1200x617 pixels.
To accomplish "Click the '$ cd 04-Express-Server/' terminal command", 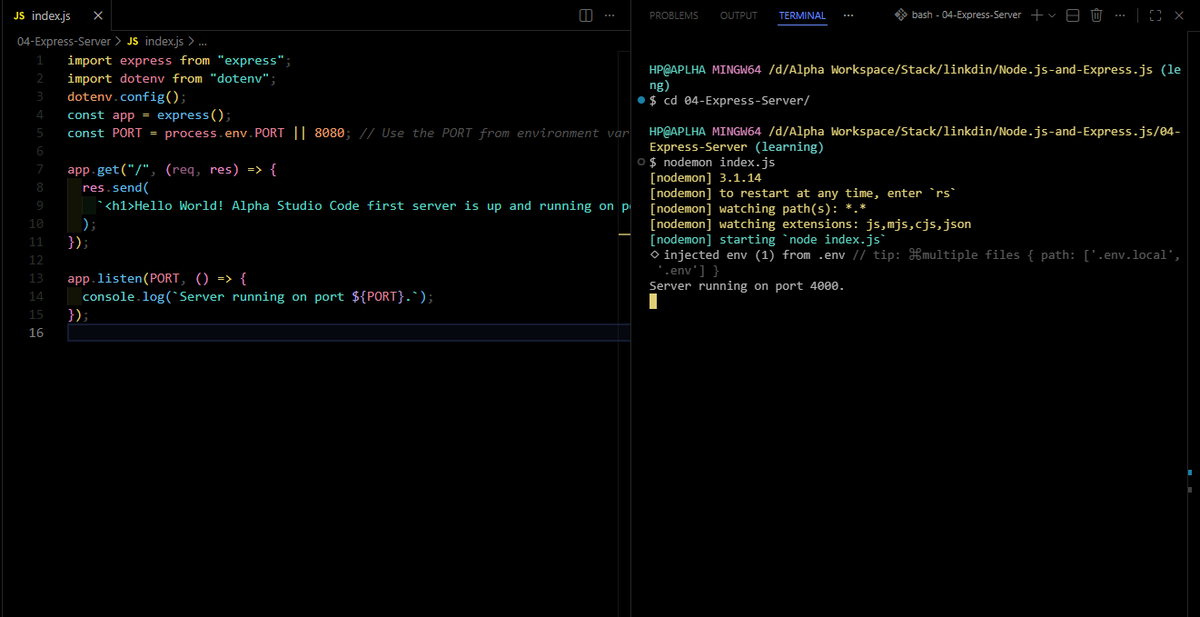I will click(730, 100).
